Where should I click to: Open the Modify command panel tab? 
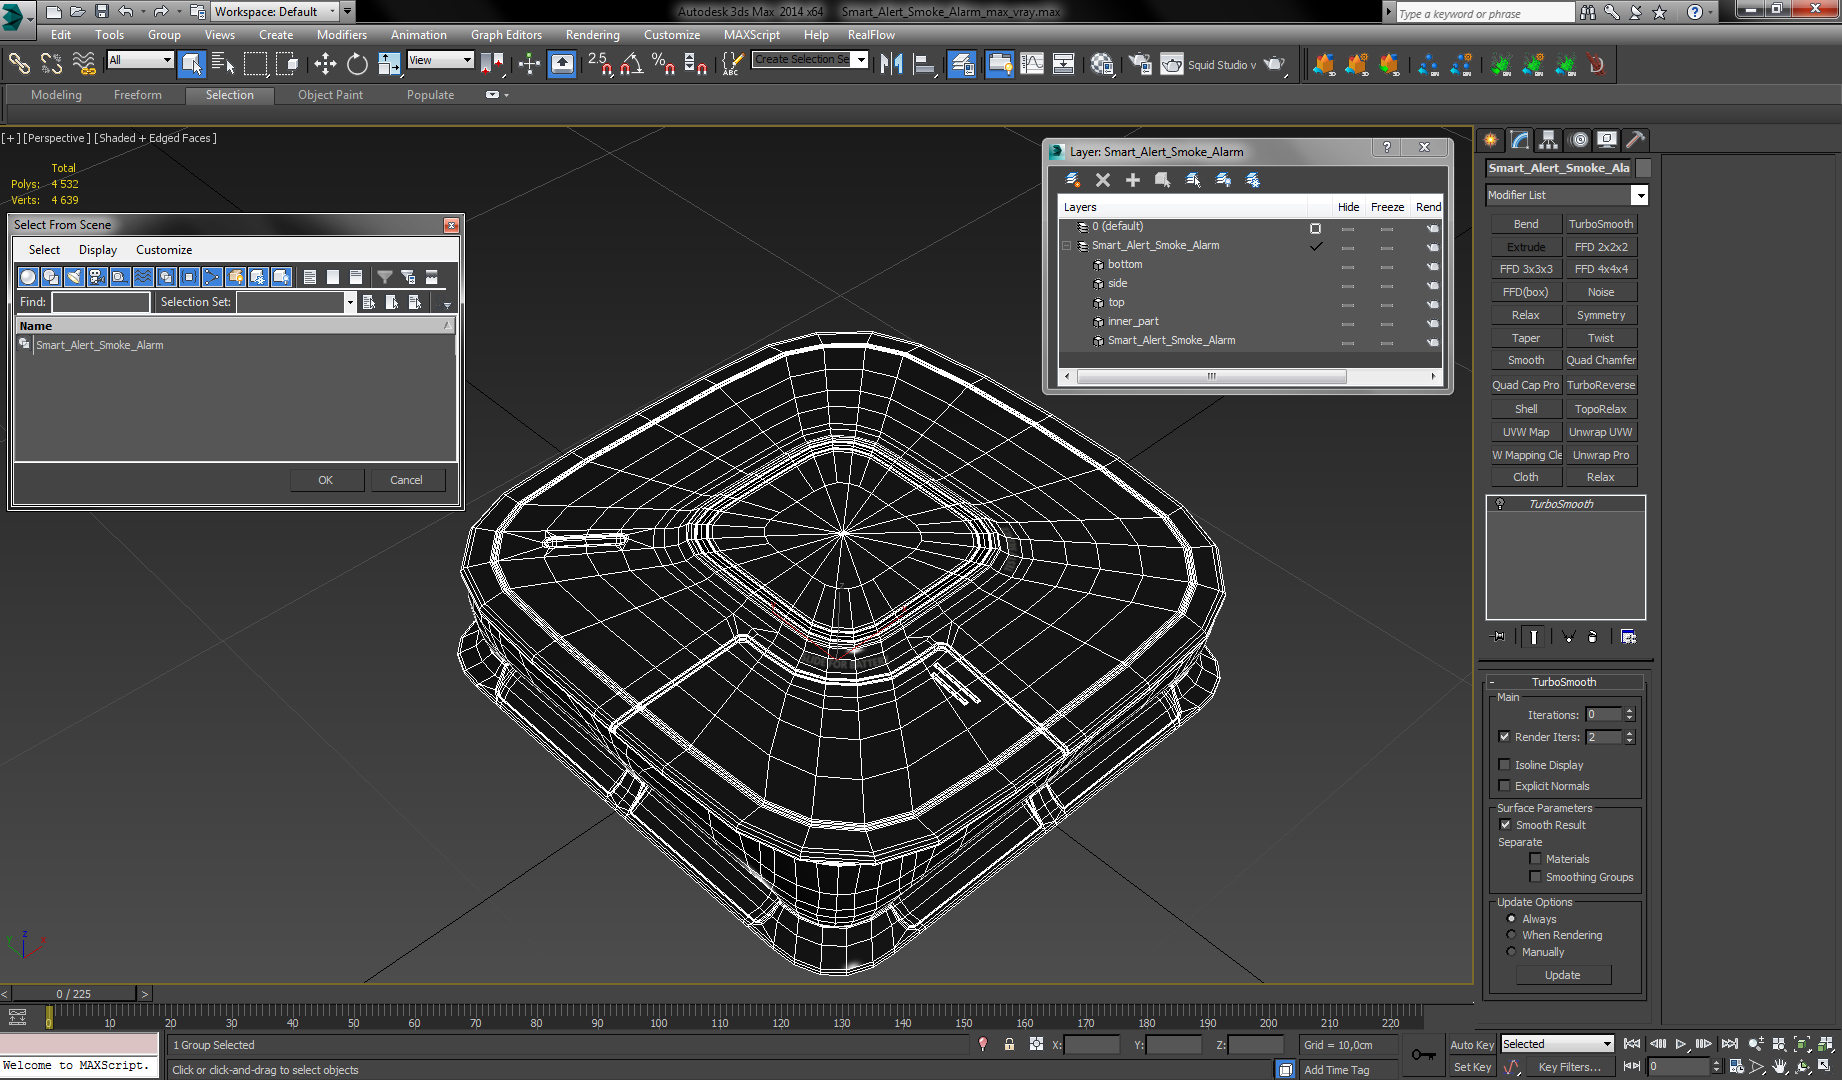1520,140
